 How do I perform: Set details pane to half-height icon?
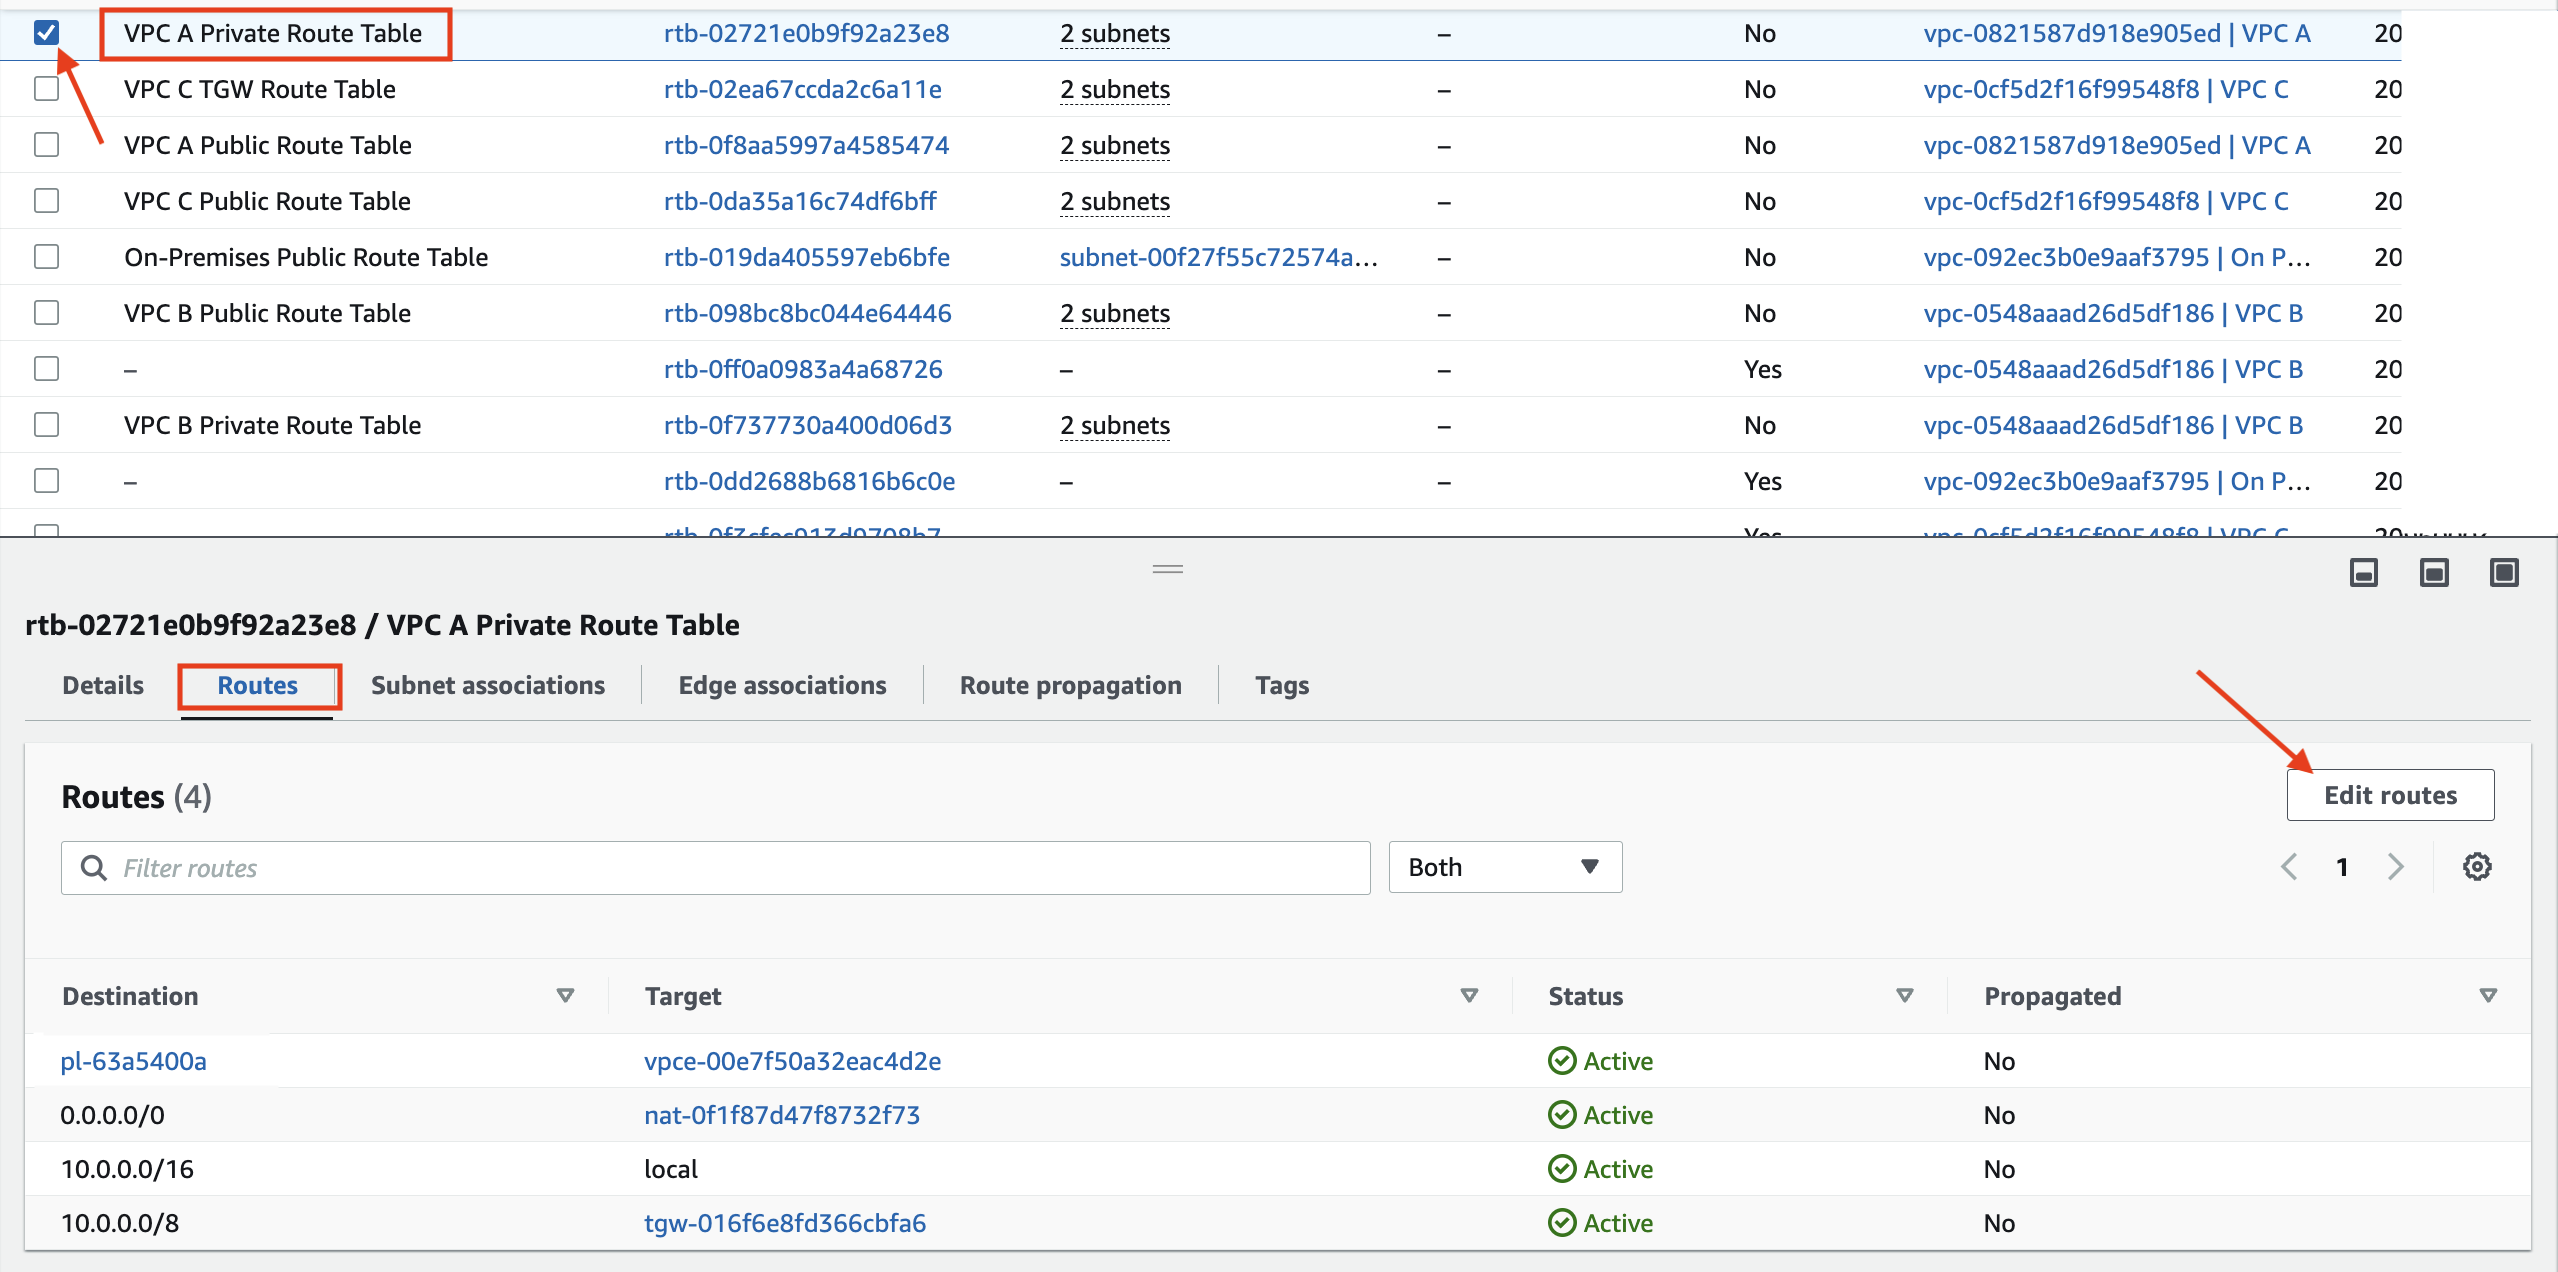[x=2433, y=573]
